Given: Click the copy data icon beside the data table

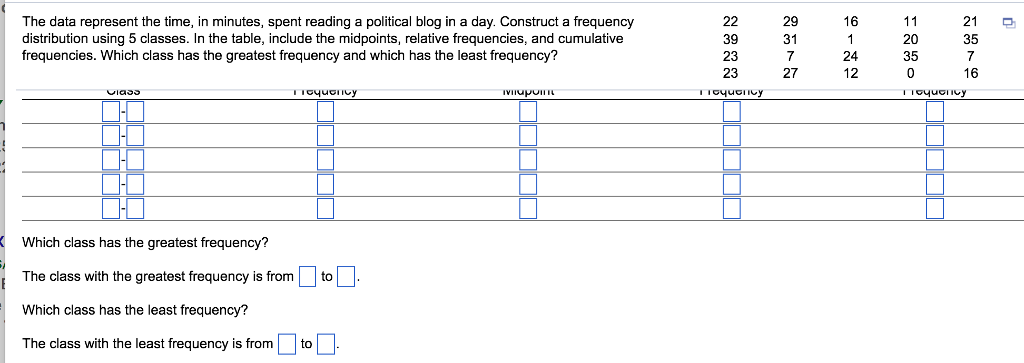Looking at the screenshot, I should point(1009,24).
